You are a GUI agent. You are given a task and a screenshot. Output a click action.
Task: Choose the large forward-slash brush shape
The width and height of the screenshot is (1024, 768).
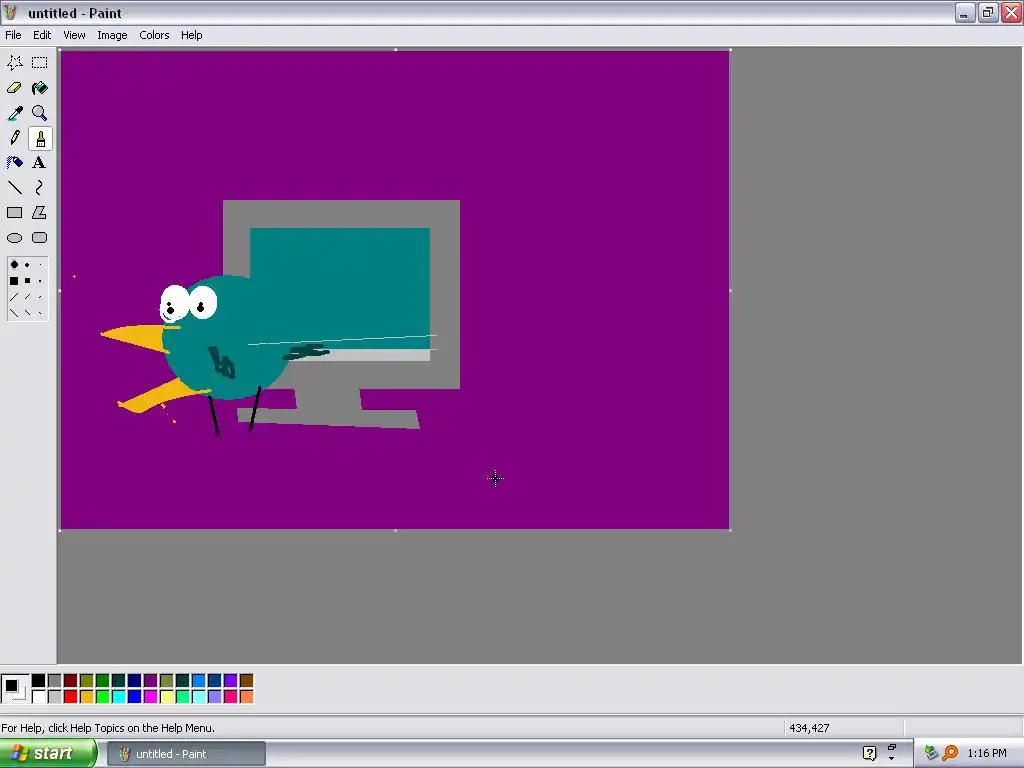pos(14,297)
